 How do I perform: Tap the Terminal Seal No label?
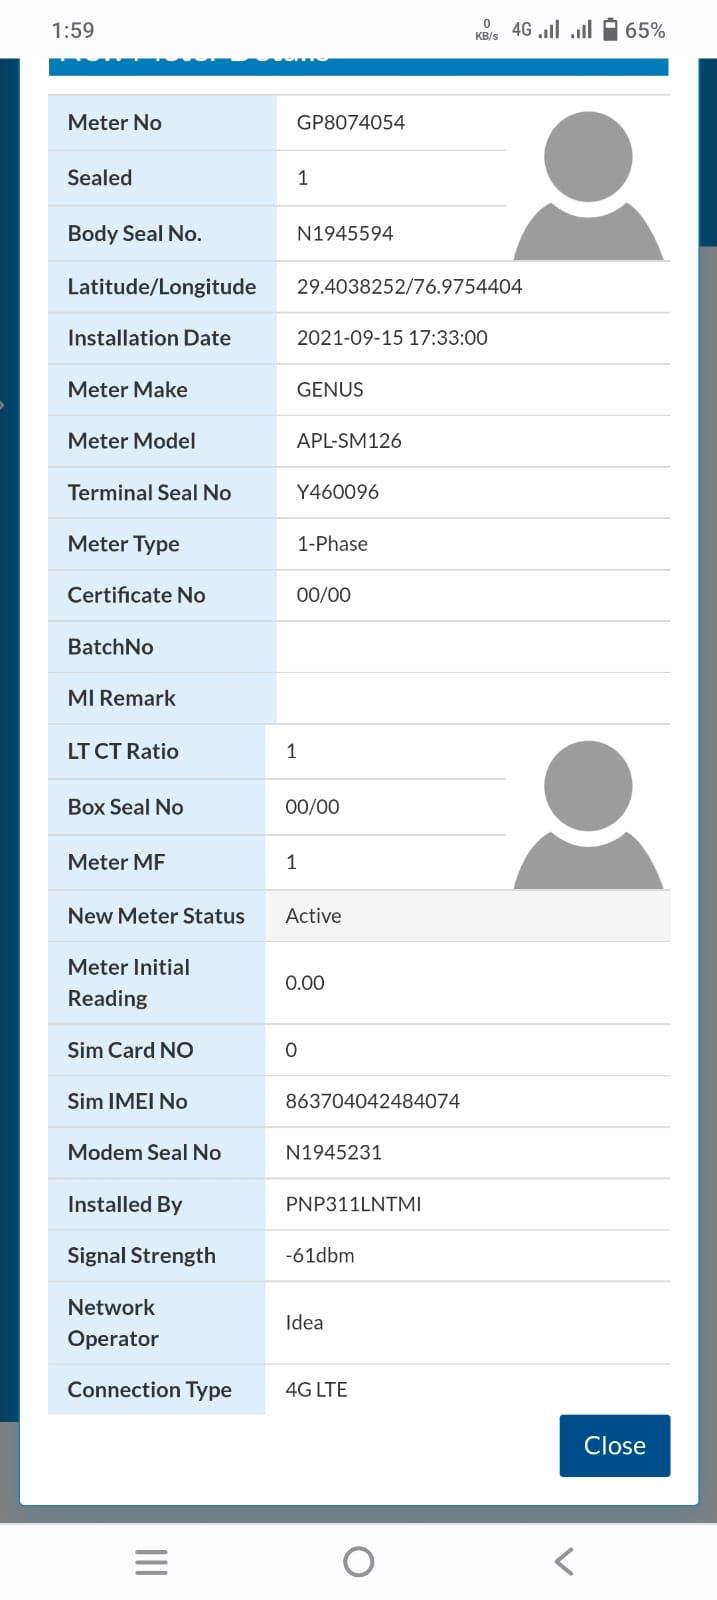click(x=149, y=492)
